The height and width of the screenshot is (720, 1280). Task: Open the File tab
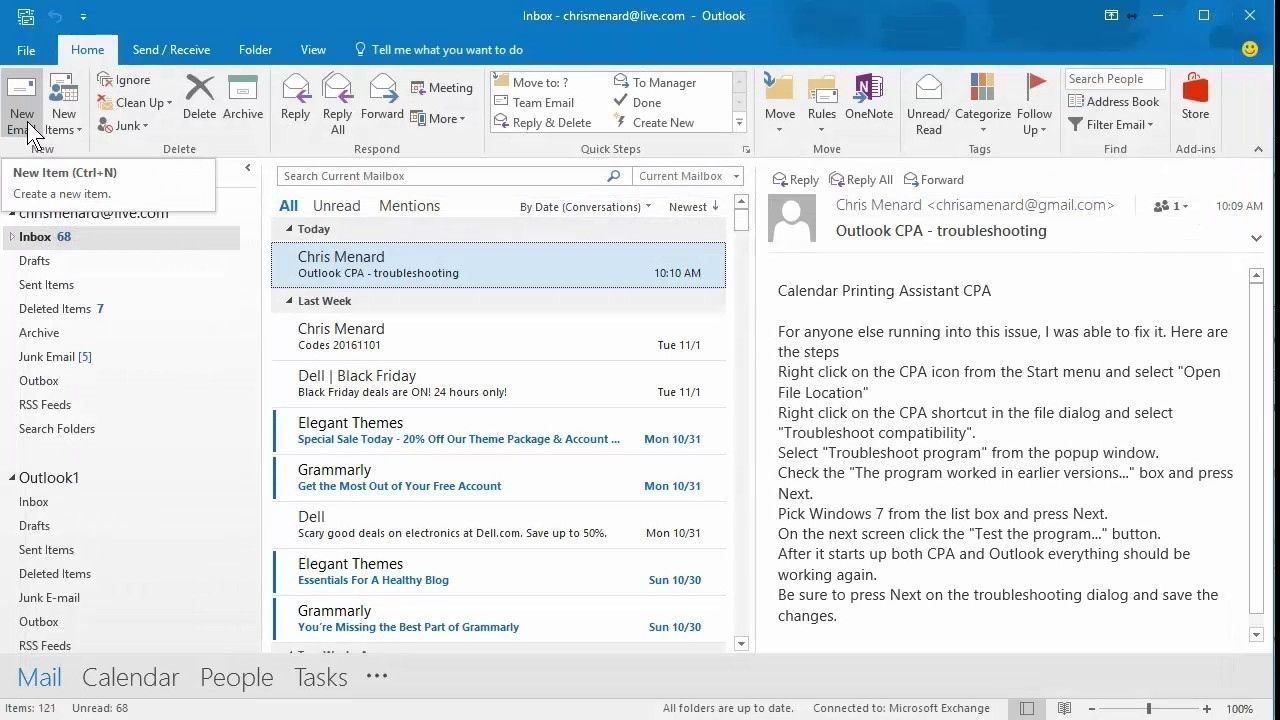[x=26, y=50]
